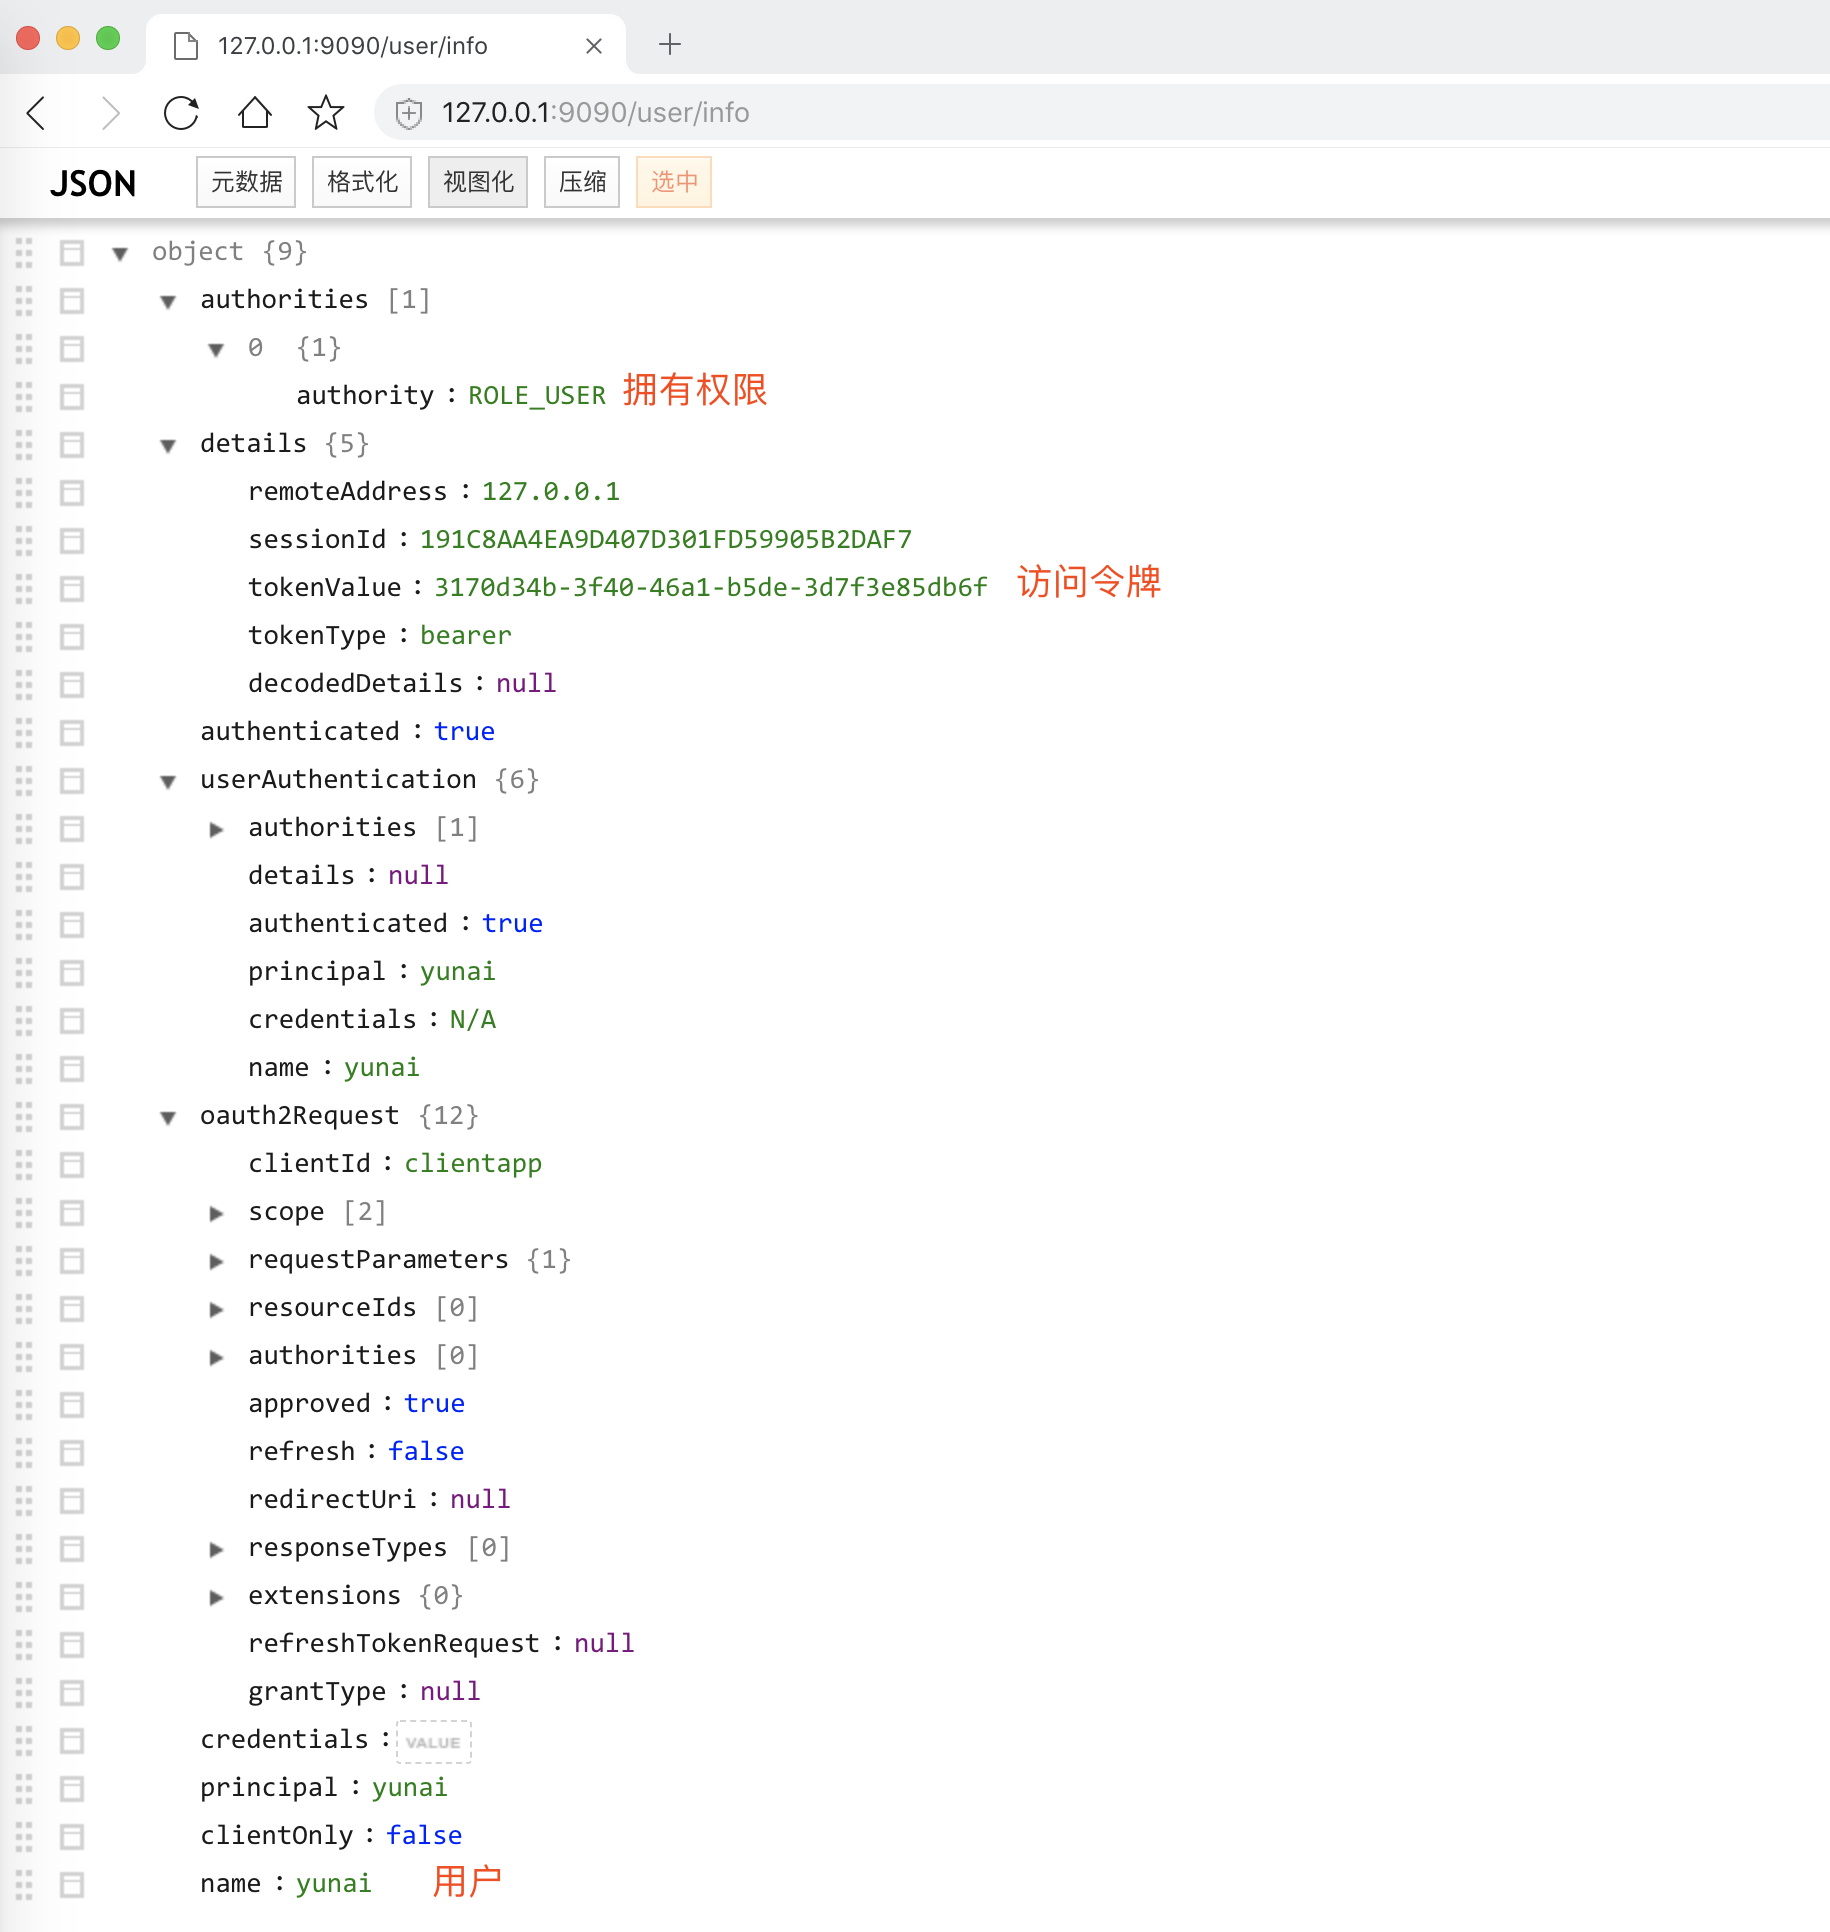Click the browser back arrow icon
Image resolution: width=1830 pixels, height=1932 pixels.
[x=37, y=113]
